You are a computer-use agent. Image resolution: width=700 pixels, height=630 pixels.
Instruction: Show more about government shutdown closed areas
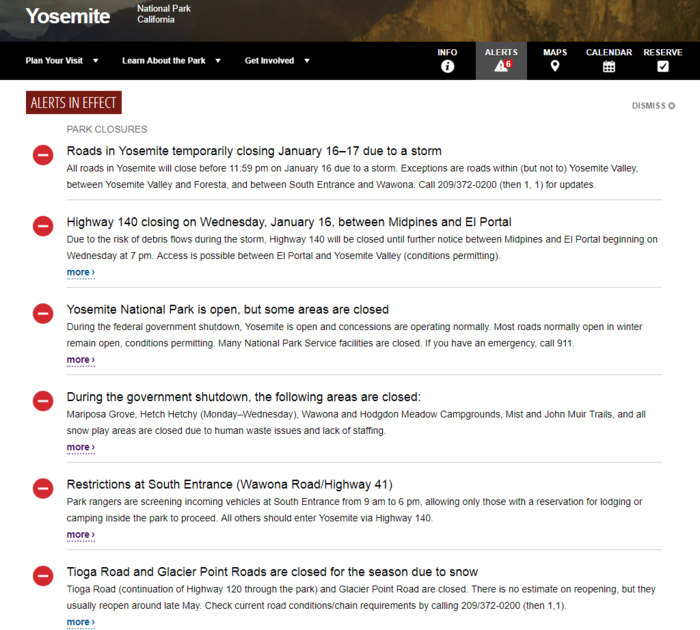click(x=80, y=447)
